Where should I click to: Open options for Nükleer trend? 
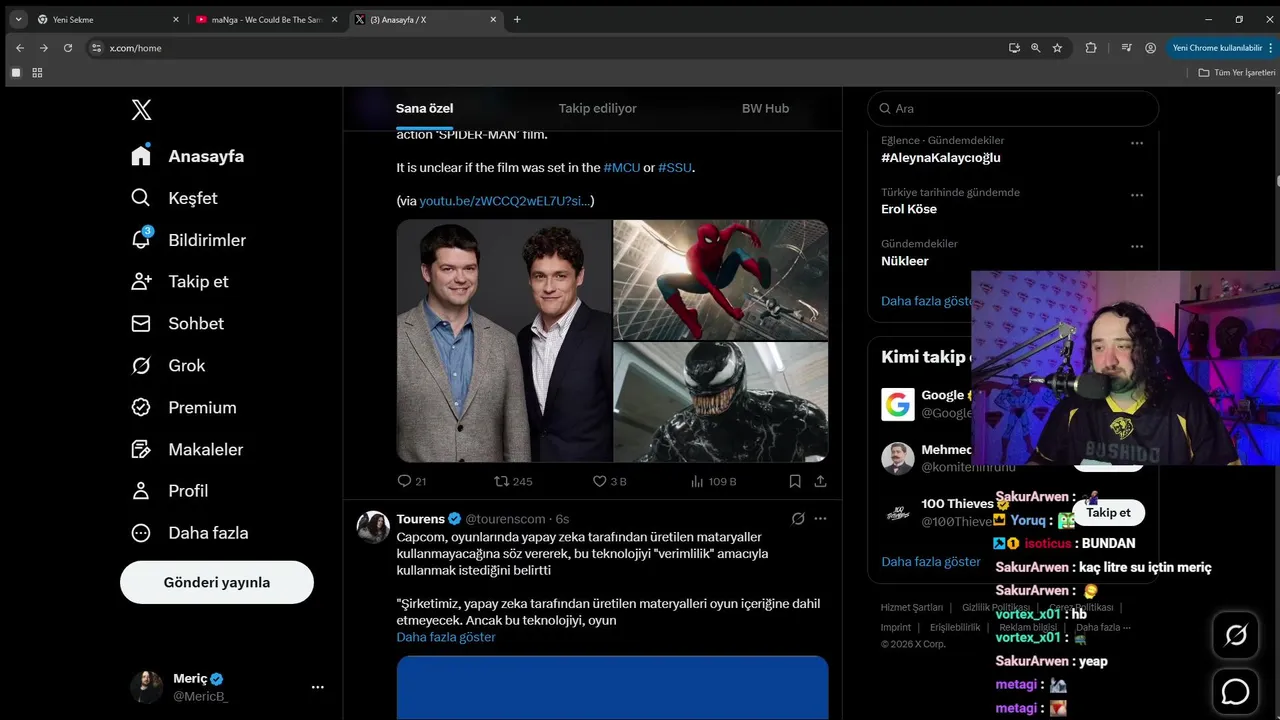[1137, 246]
